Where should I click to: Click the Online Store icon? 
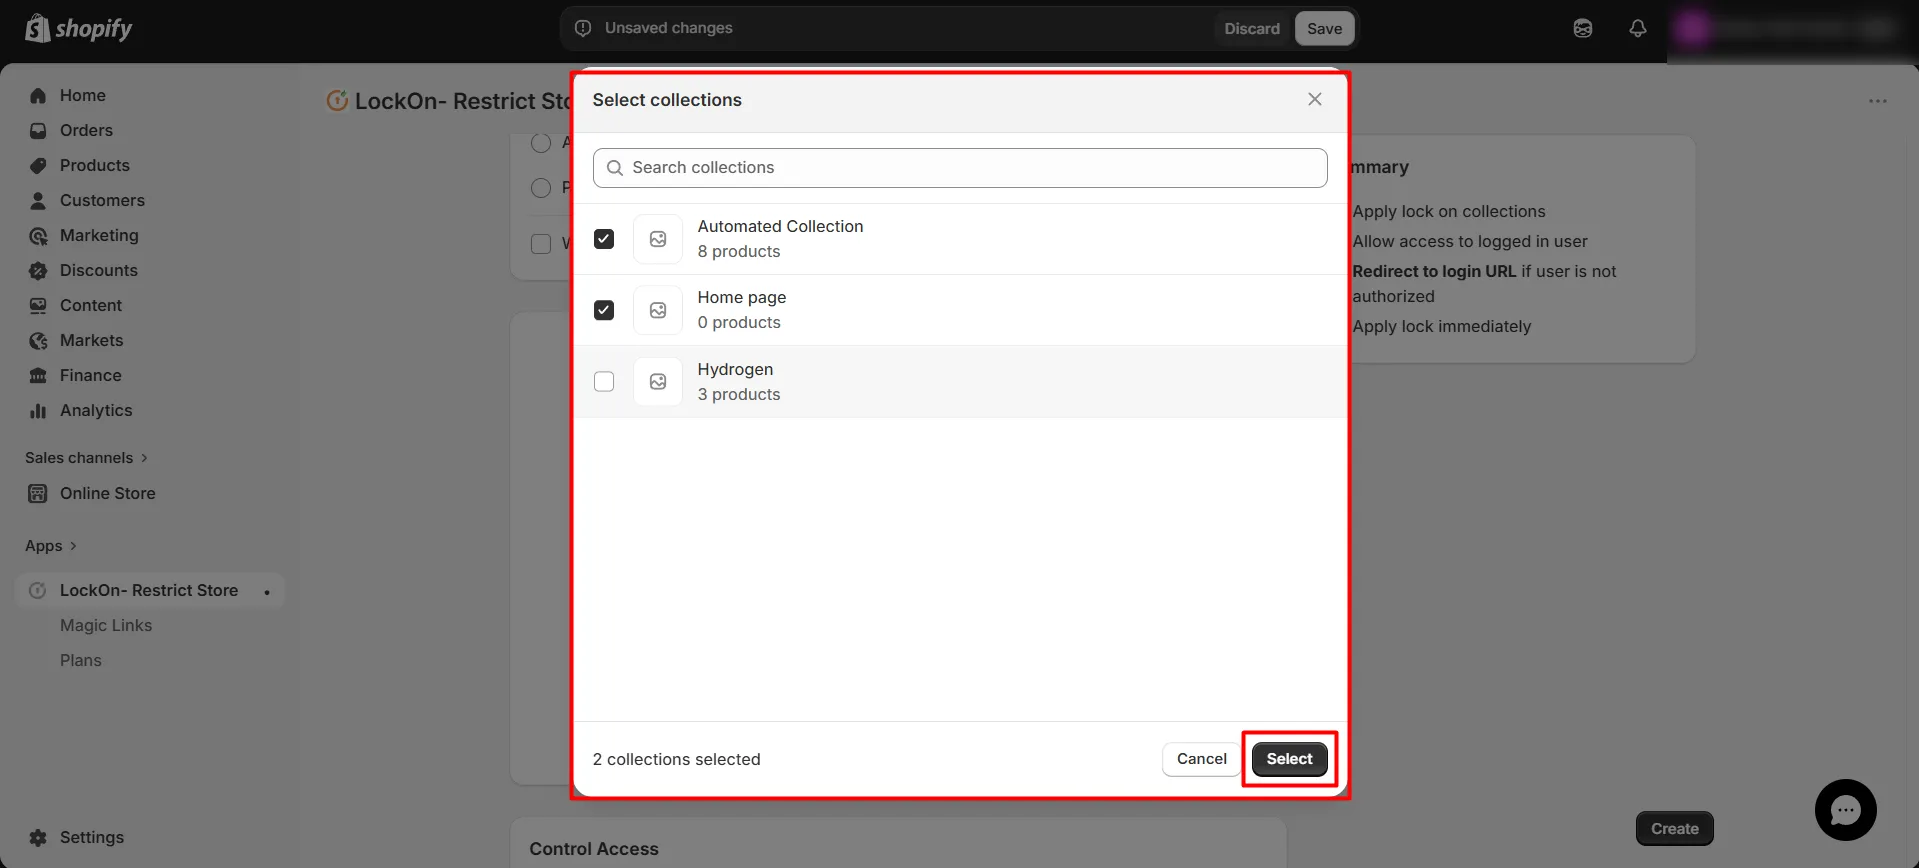[38, 494]
